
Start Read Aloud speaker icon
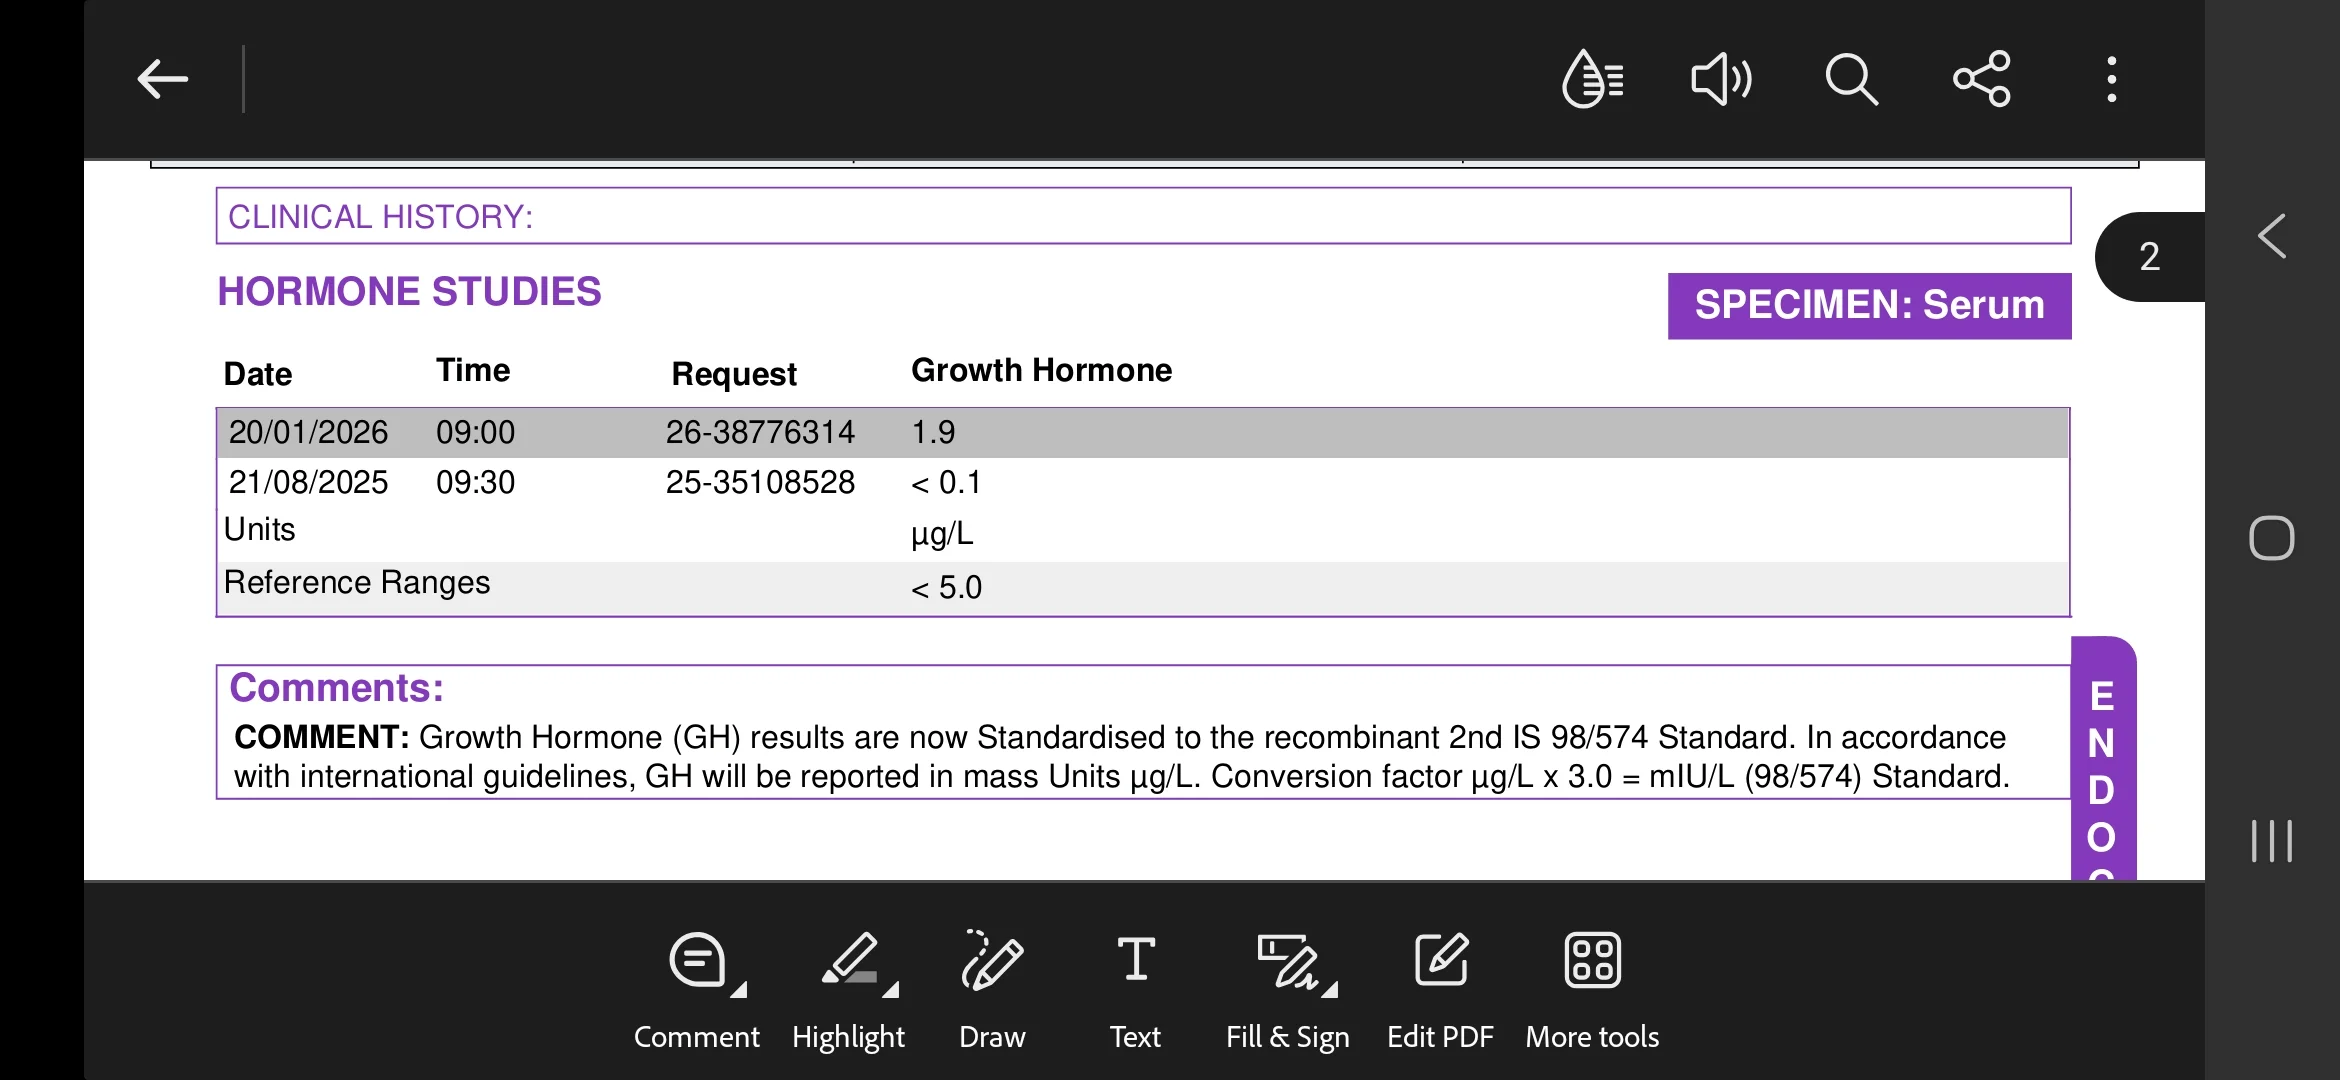(x=1721, y=79)
